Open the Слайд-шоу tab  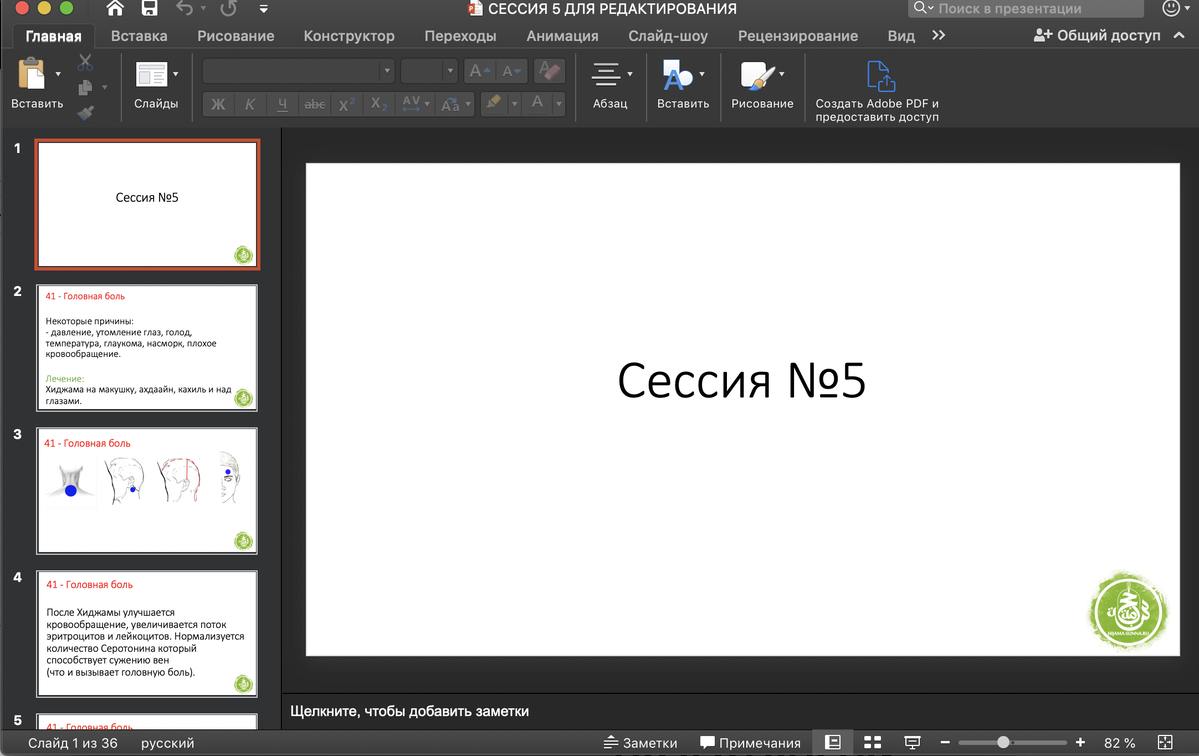(668, 36)
